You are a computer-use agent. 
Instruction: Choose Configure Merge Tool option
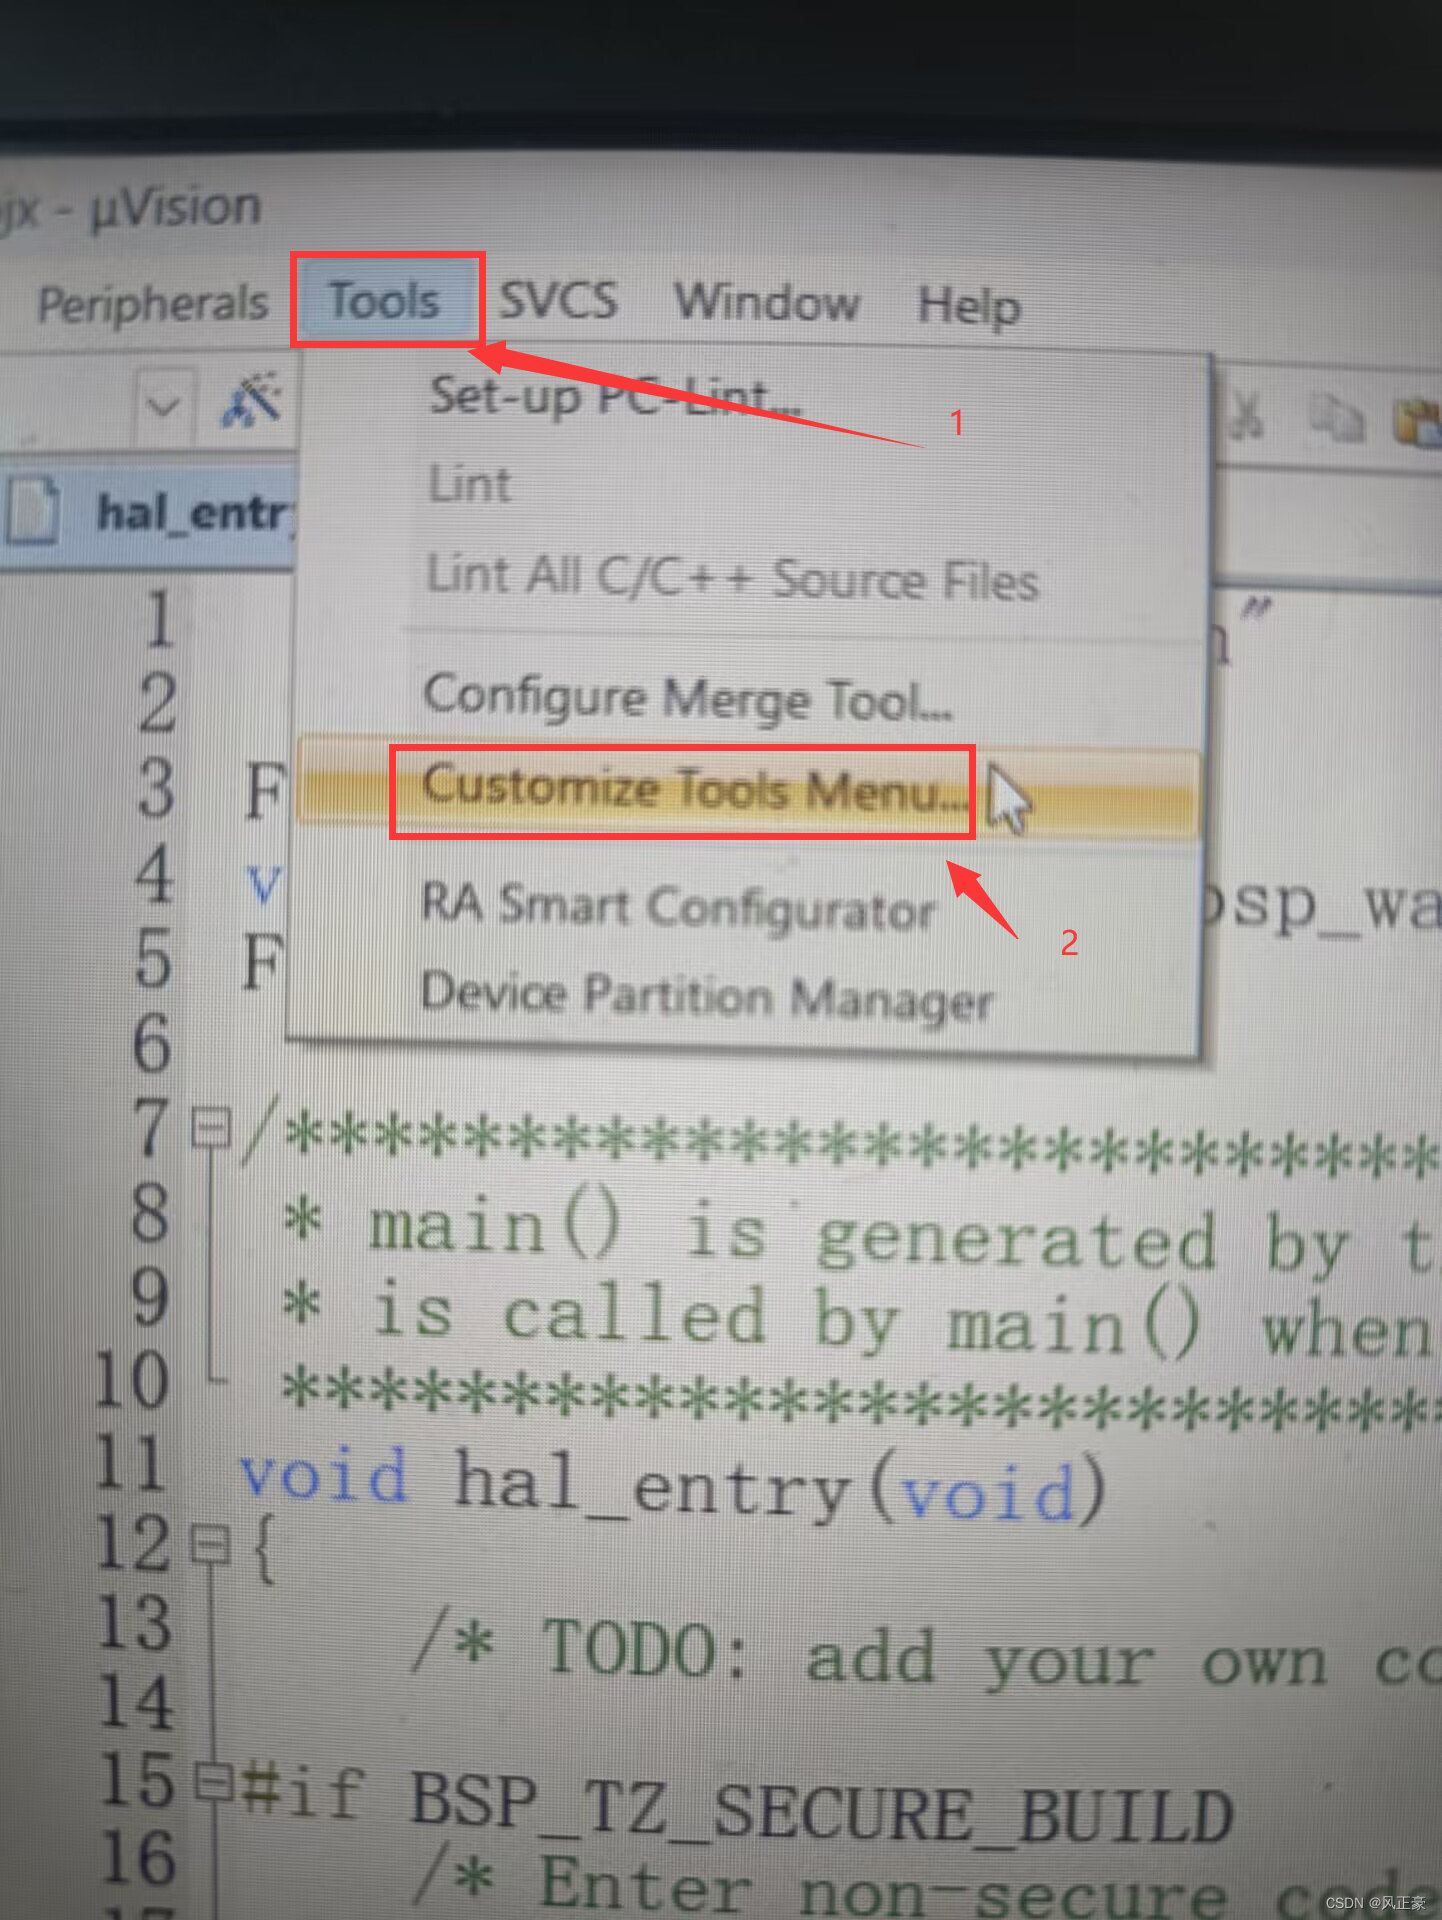pos(688,698)
